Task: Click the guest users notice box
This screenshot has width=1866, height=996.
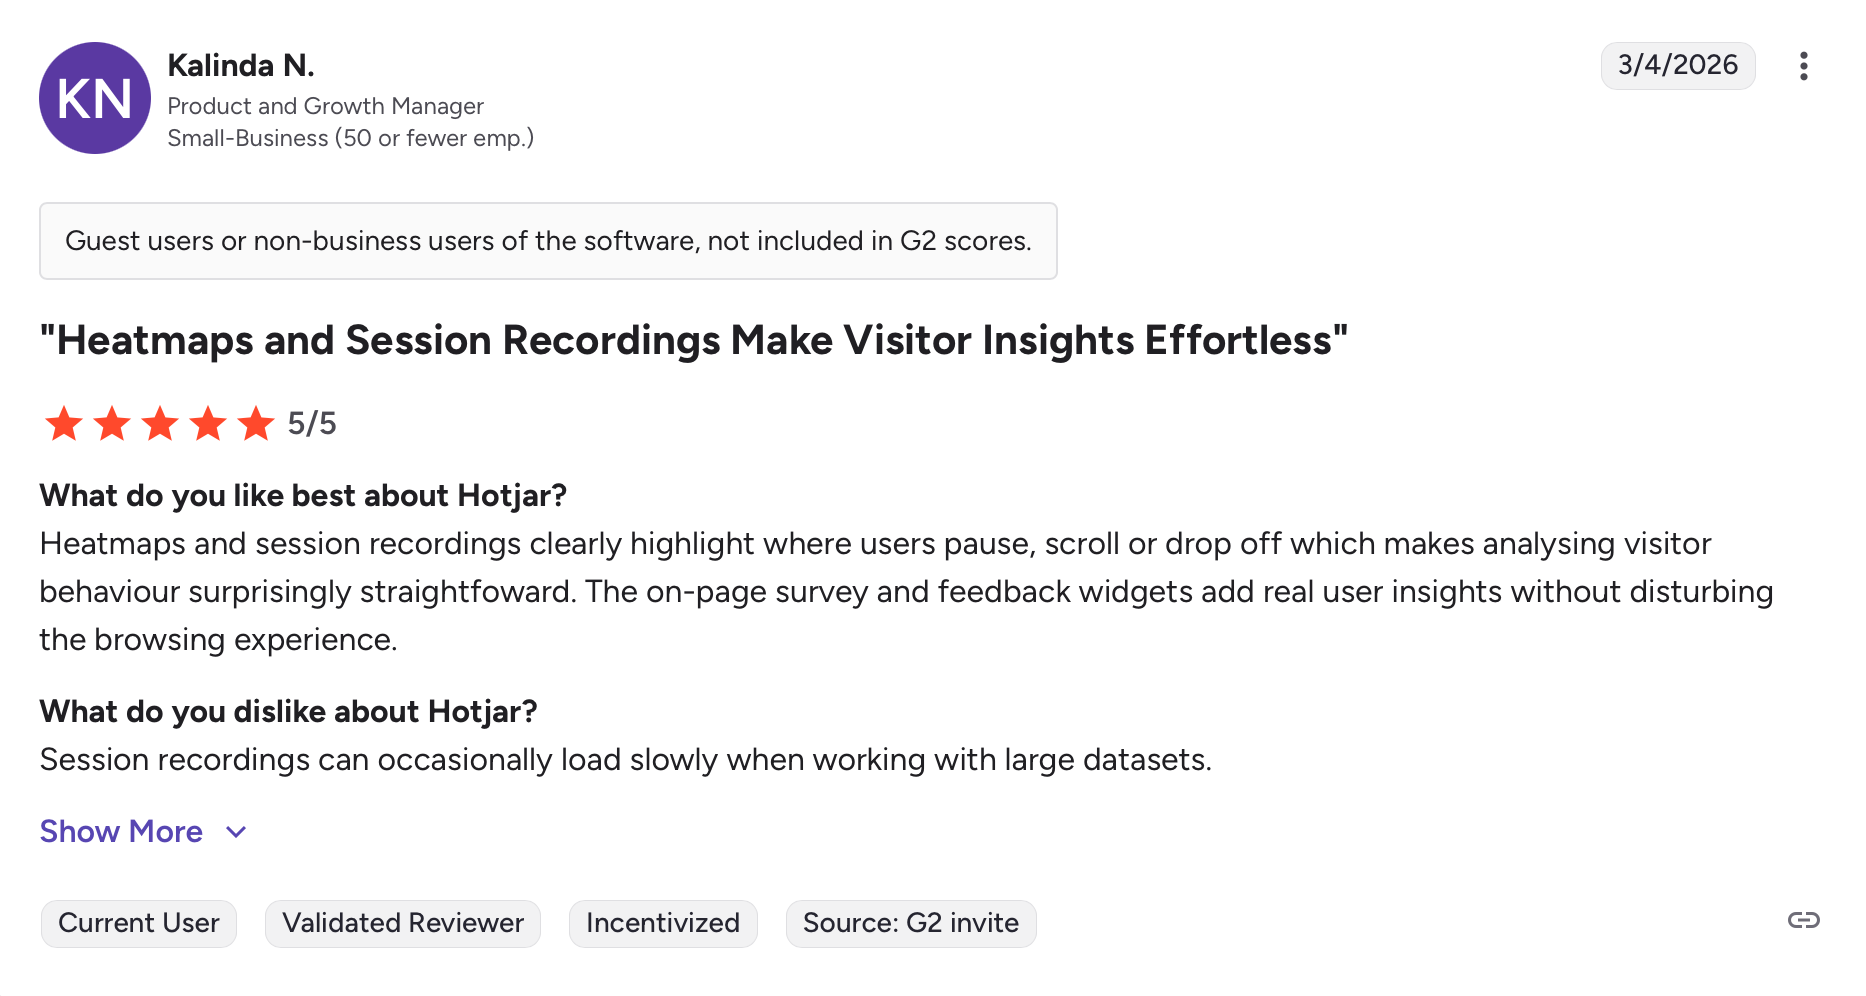Action: [x=548, y=241]
